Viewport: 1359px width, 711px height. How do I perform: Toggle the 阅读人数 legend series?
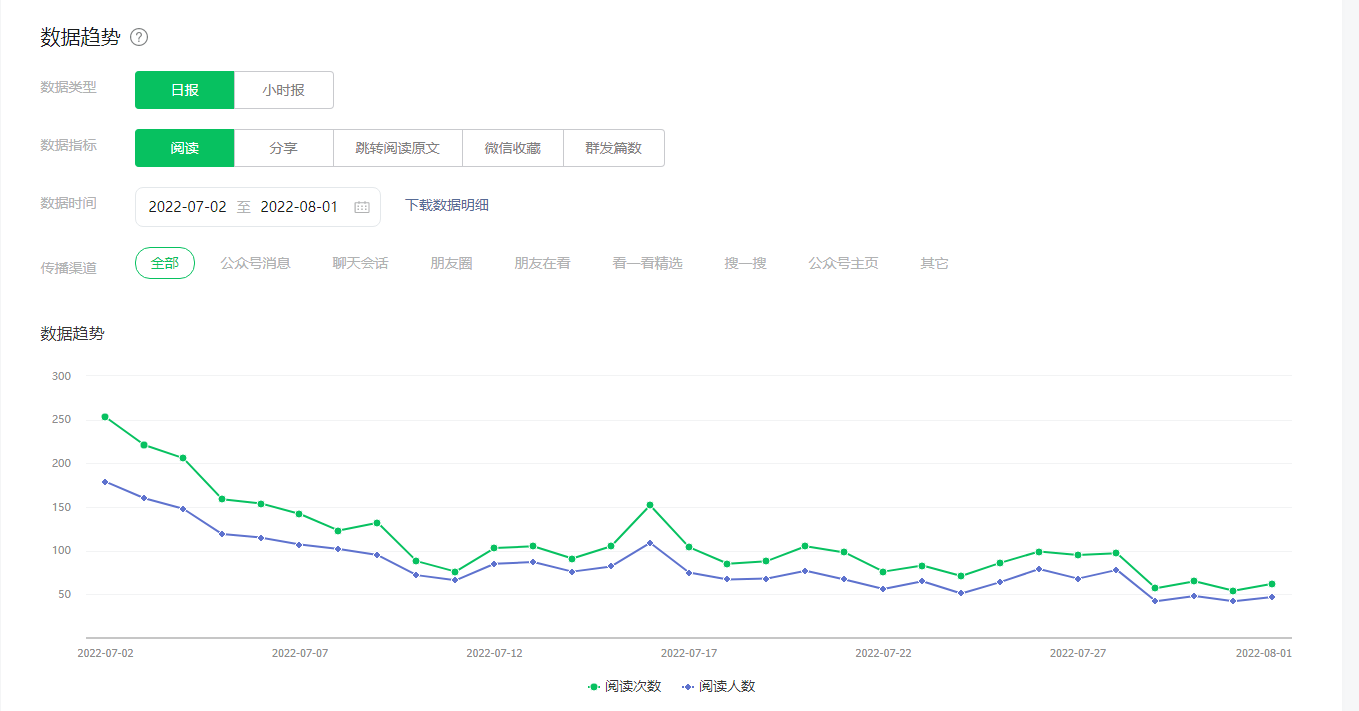[x=718, y=687]
